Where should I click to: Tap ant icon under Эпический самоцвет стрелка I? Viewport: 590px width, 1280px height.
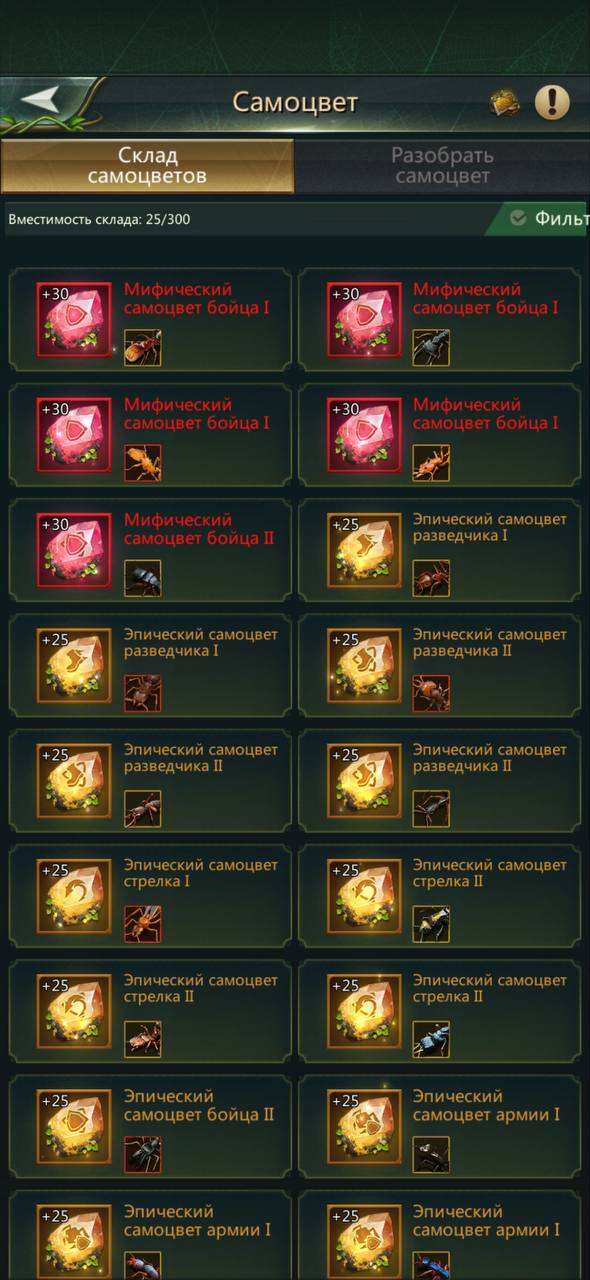142,924
